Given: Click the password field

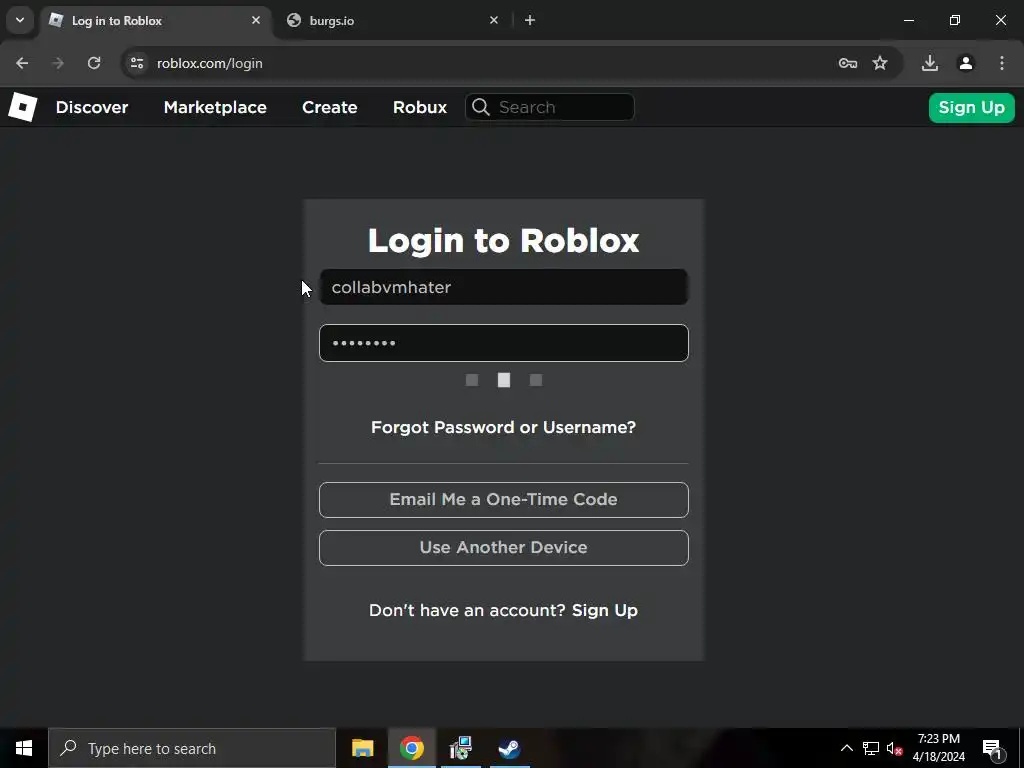Looking at the screenshot, I should [x=504, y=343].
